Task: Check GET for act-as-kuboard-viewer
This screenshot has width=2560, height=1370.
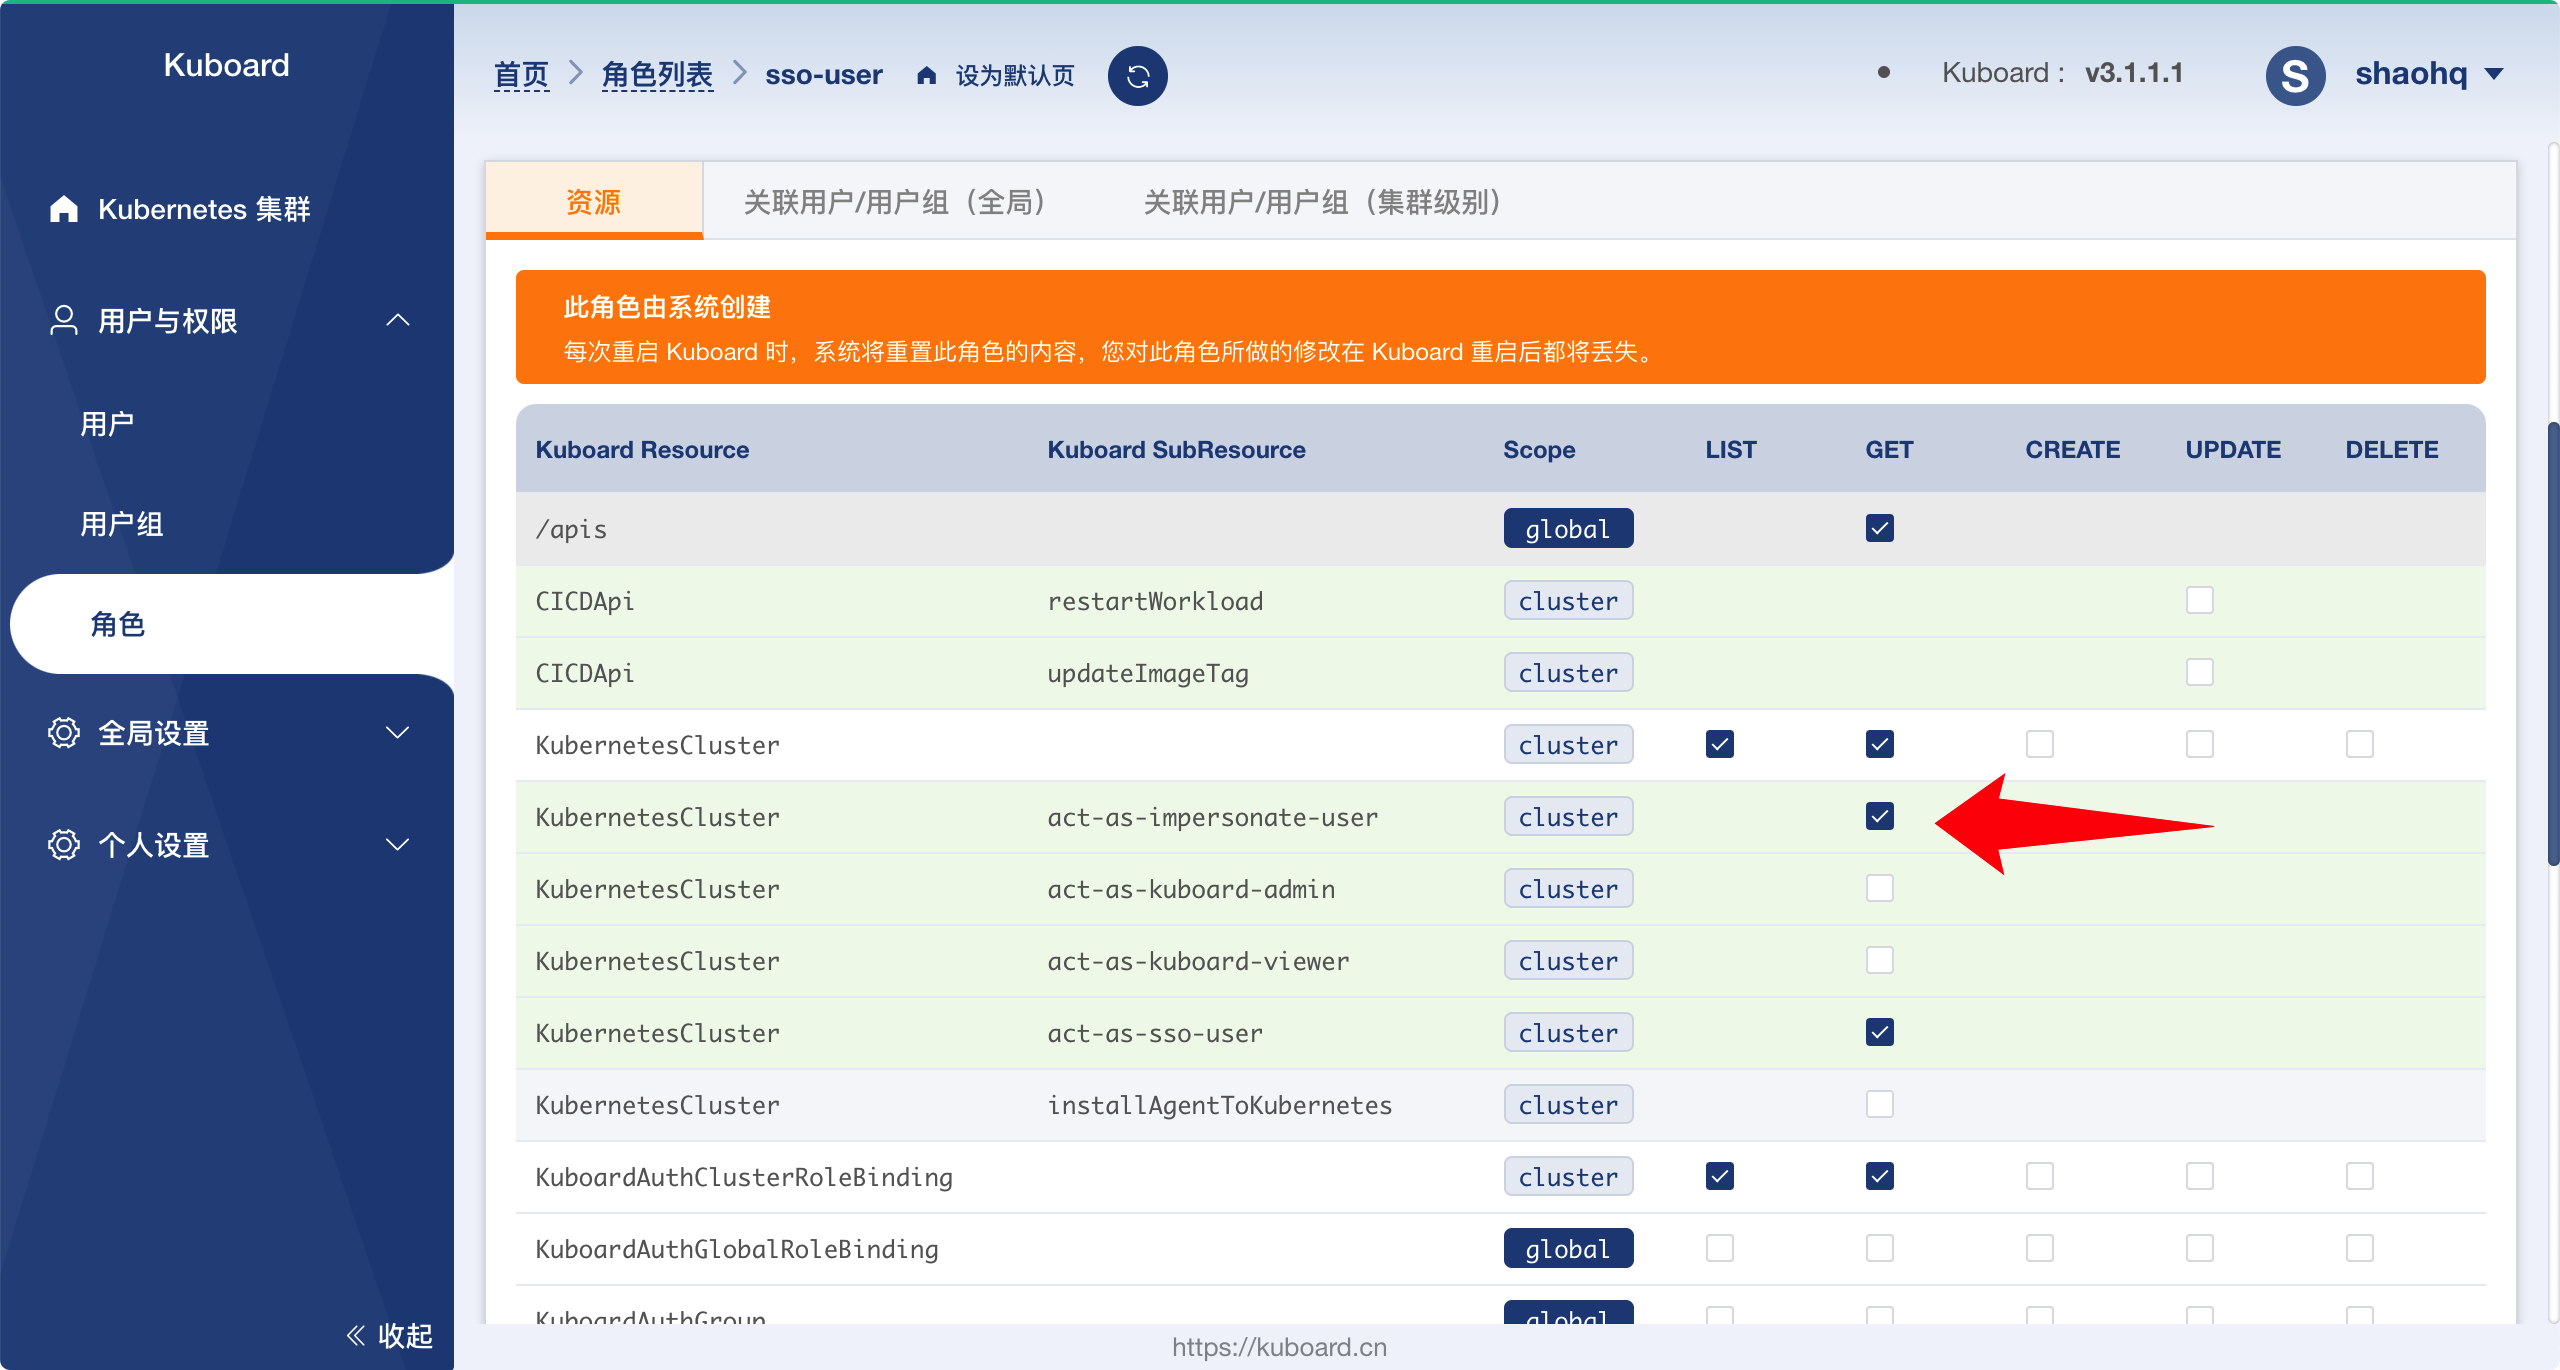Action: point(1879,960)
